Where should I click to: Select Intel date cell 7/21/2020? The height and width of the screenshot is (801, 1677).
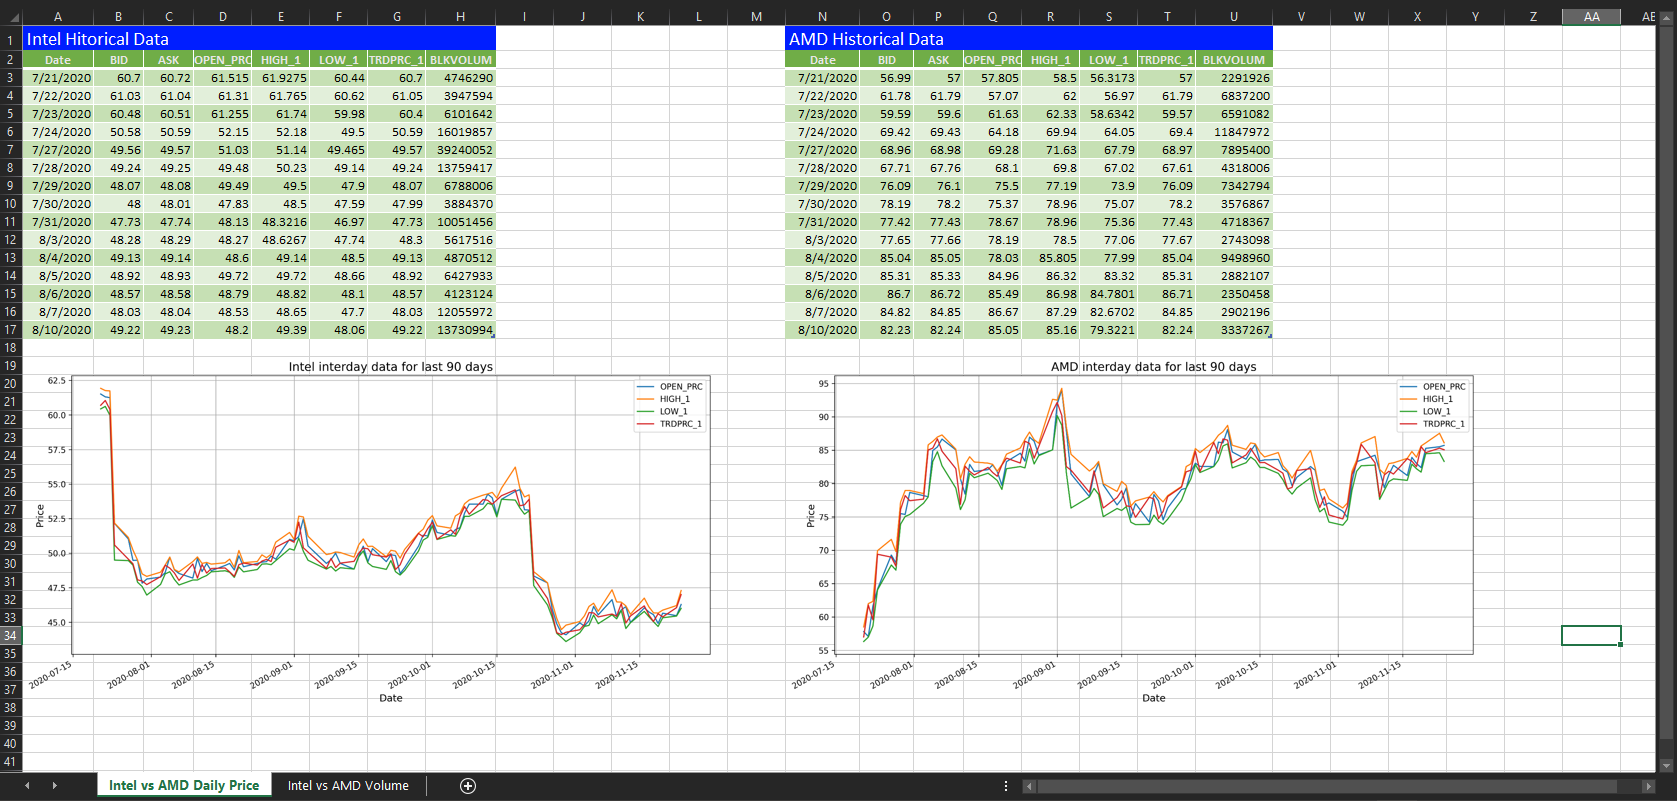[x=58, y=78]
